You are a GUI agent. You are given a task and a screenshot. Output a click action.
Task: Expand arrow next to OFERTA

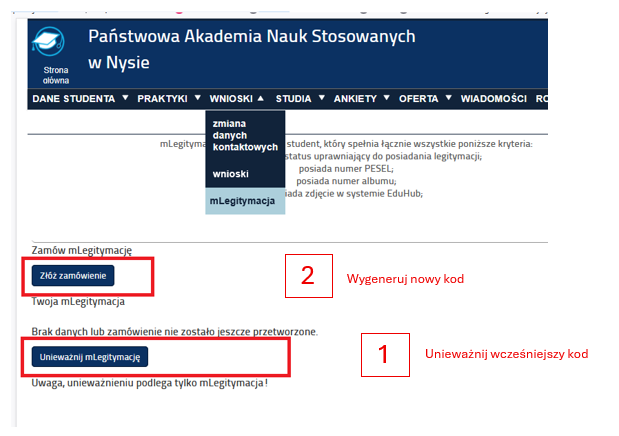(448, 98)
